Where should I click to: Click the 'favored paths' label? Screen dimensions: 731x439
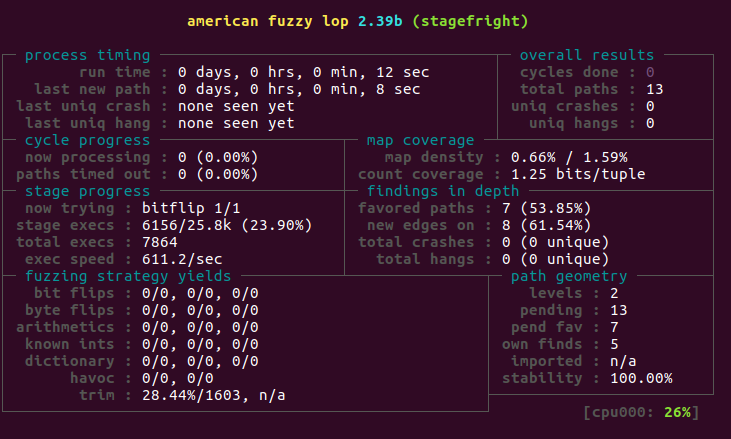[x=416, y=208]
